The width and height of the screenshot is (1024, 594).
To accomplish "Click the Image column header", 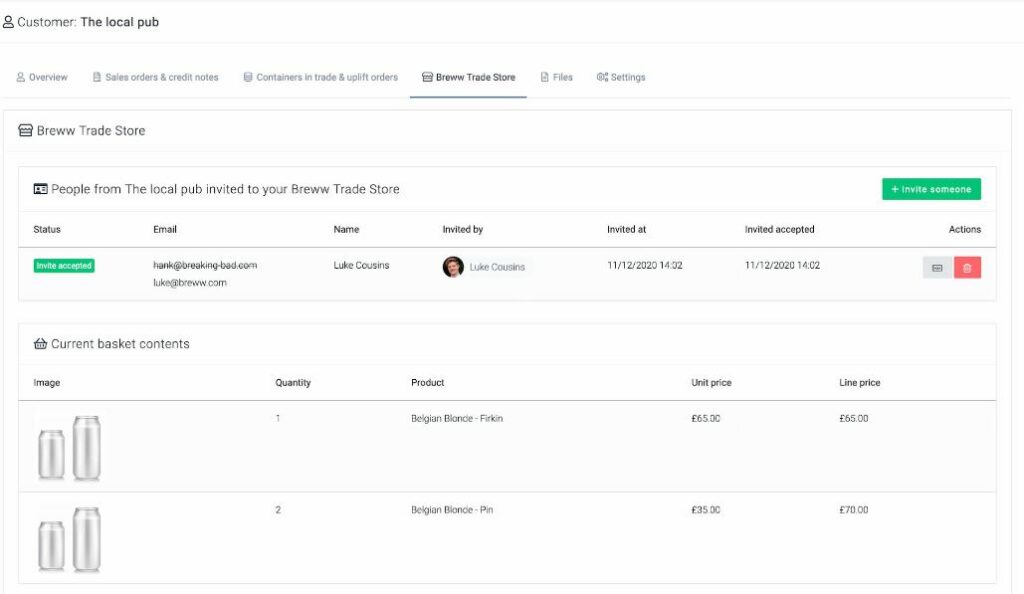I will 46,383.
